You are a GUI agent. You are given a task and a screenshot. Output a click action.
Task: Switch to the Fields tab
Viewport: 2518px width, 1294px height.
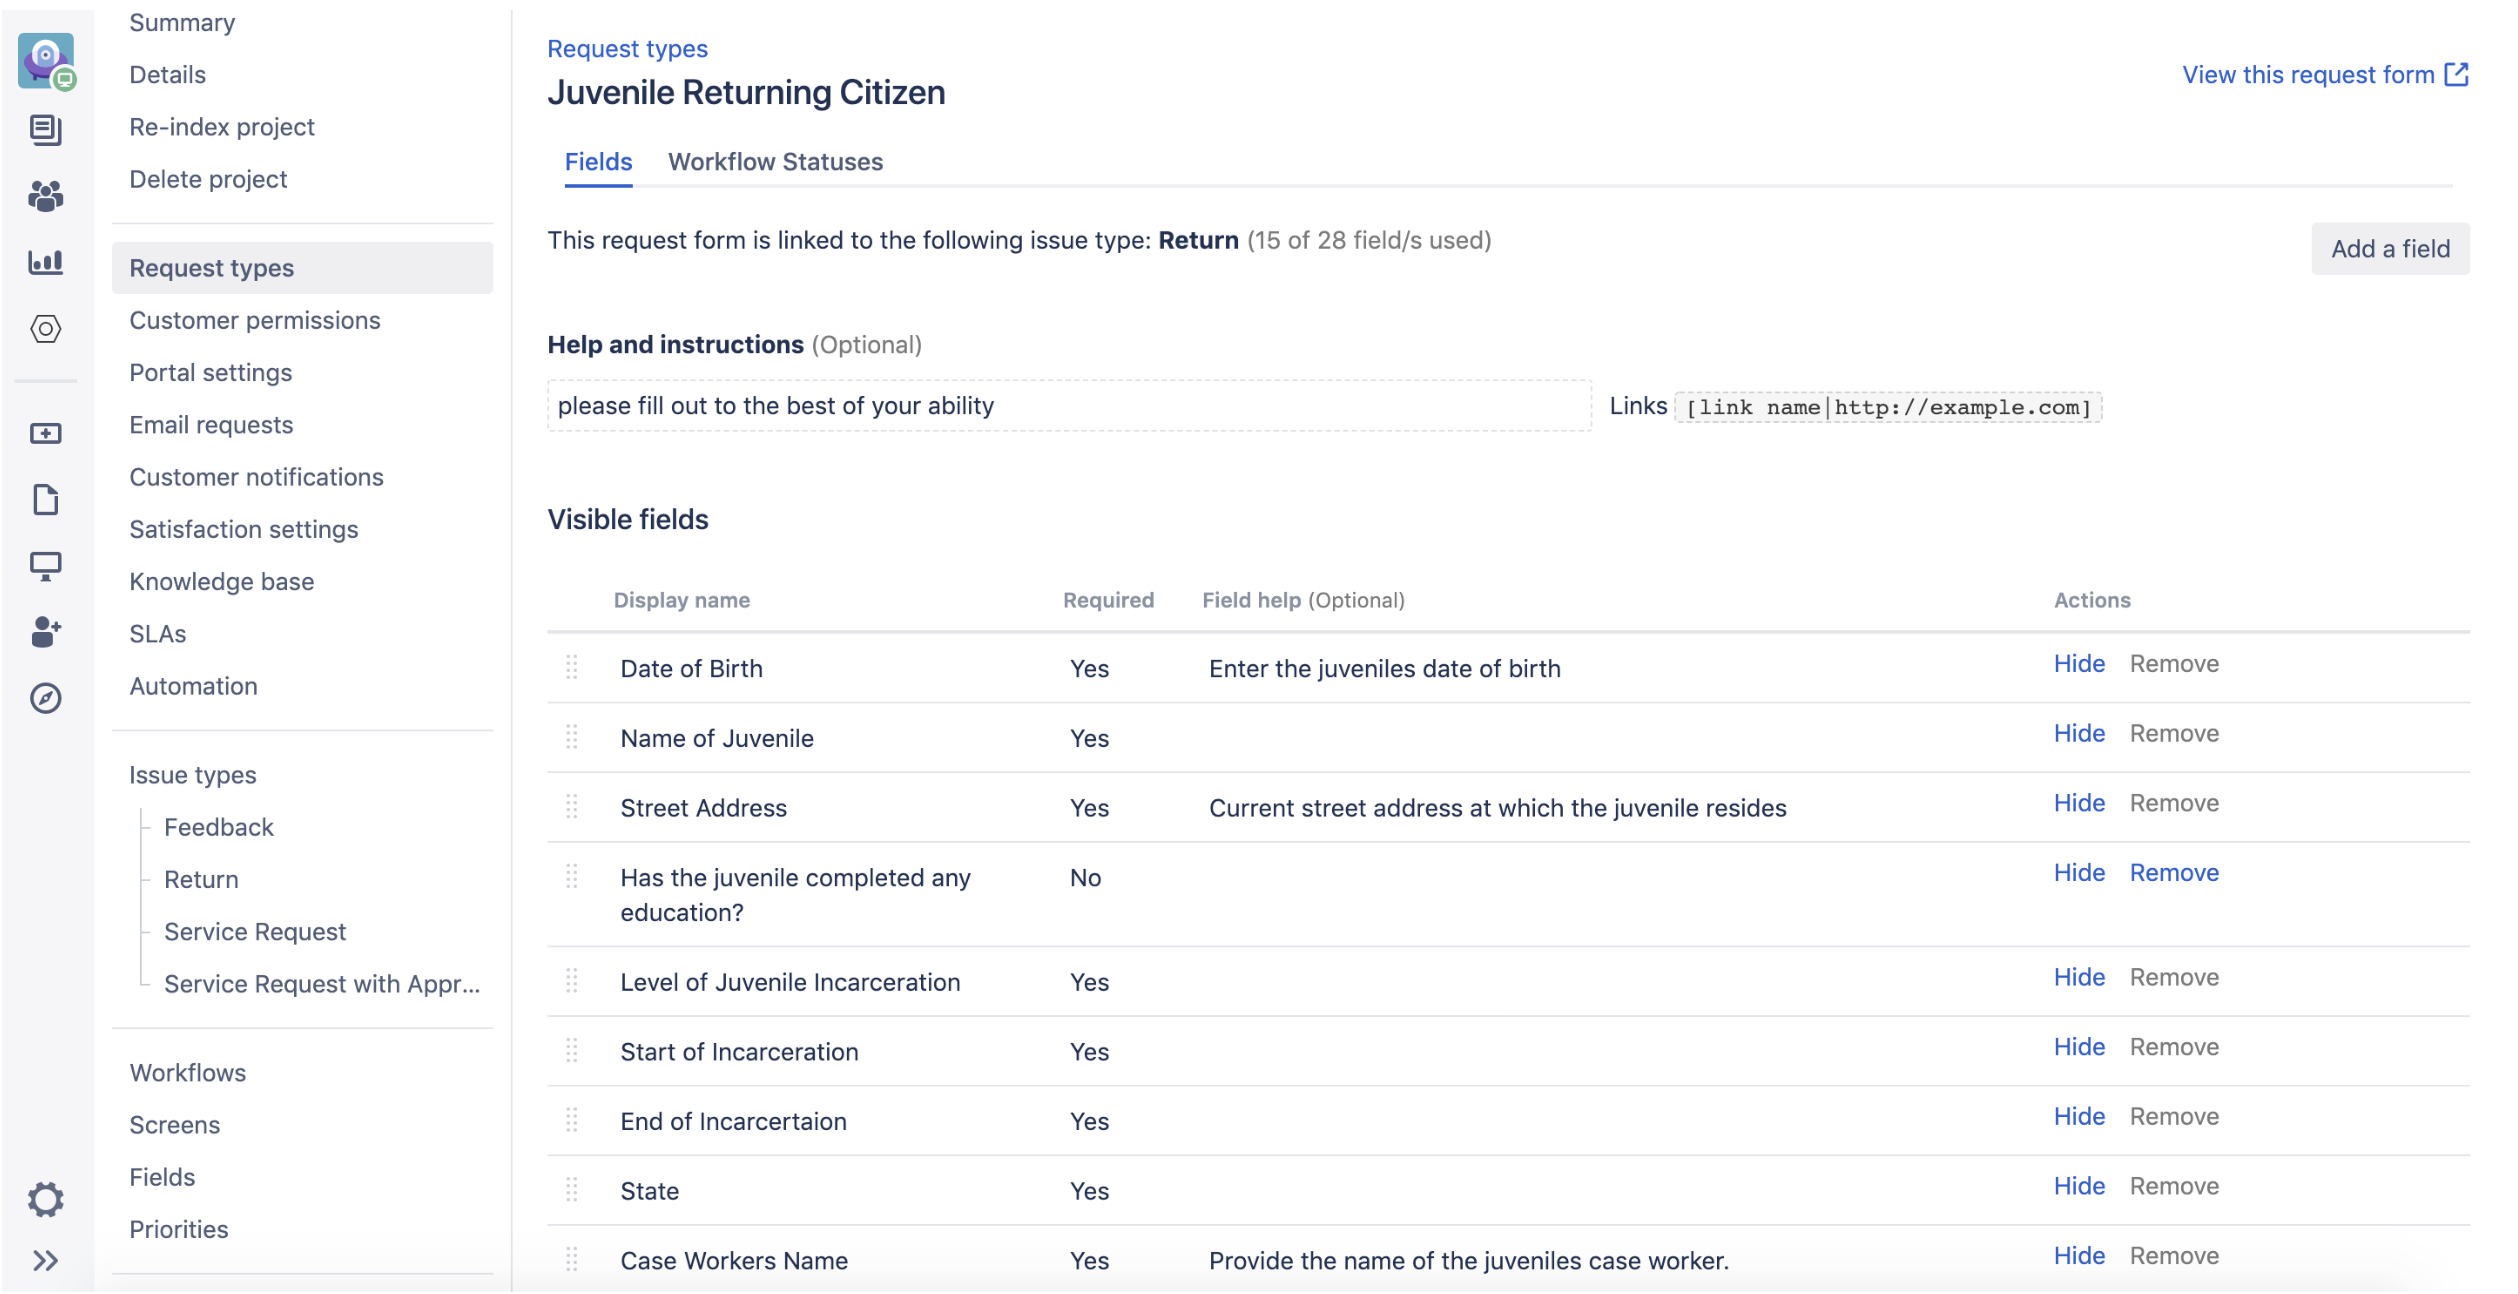(x=598, y=162)
